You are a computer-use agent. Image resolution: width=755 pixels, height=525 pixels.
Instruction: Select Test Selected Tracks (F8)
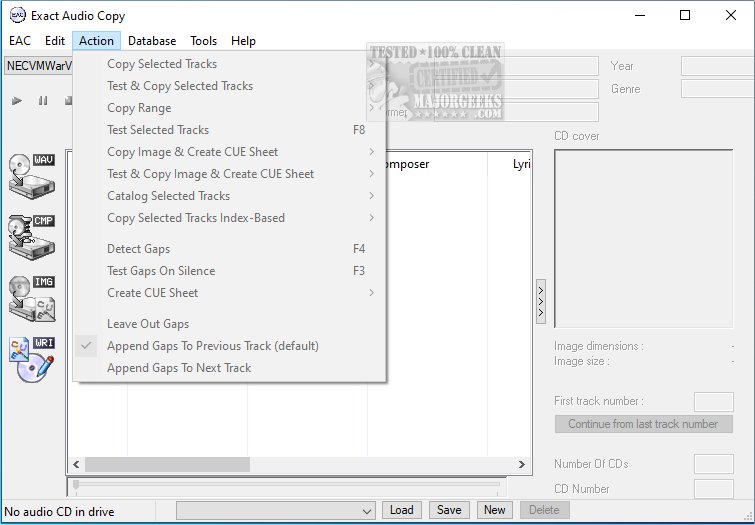click(230, 130)
